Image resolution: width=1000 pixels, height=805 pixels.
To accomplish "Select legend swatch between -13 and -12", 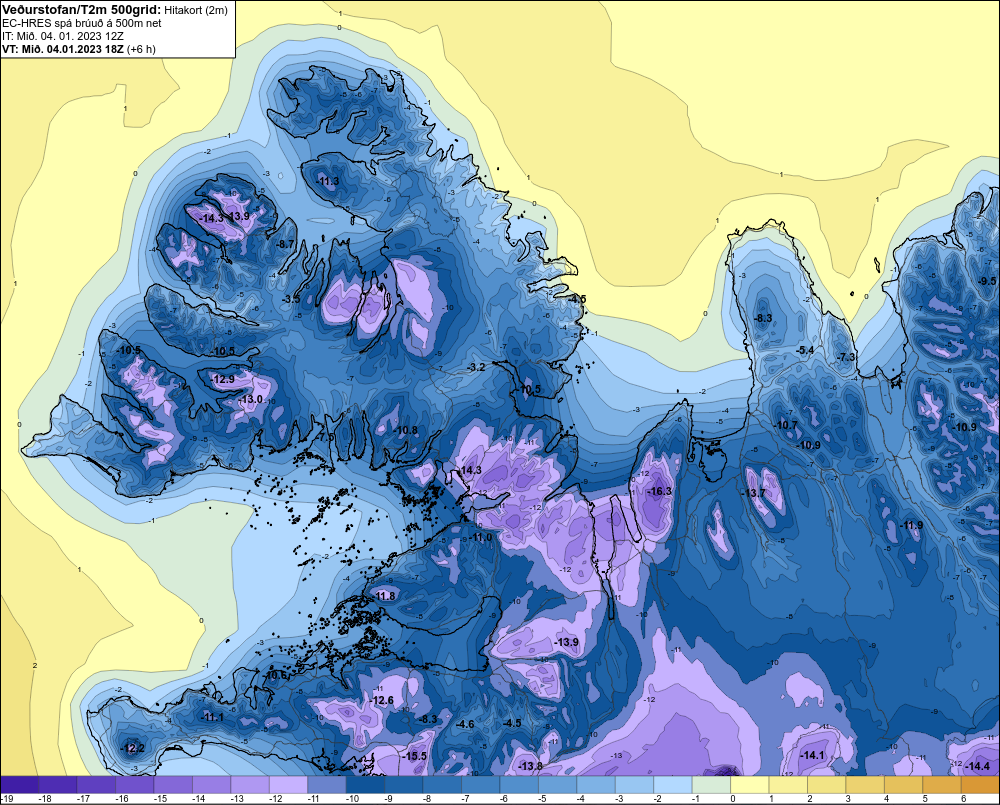I will [x=250, y=785].
